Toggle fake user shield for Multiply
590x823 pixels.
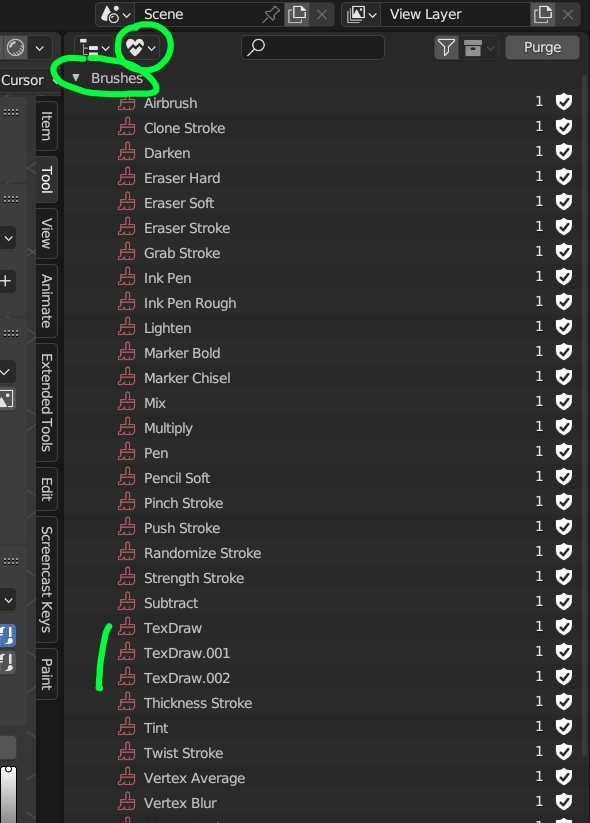tap(564, 427)
